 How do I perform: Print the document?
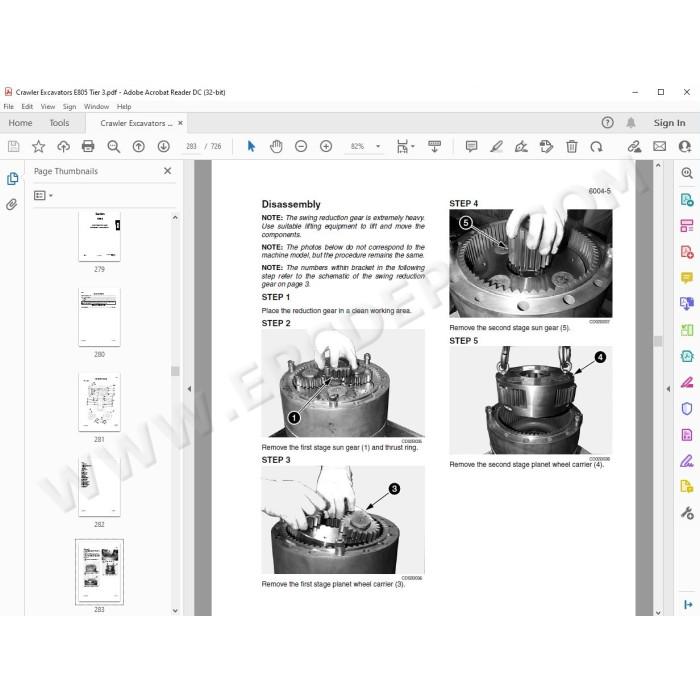point(88,146)
